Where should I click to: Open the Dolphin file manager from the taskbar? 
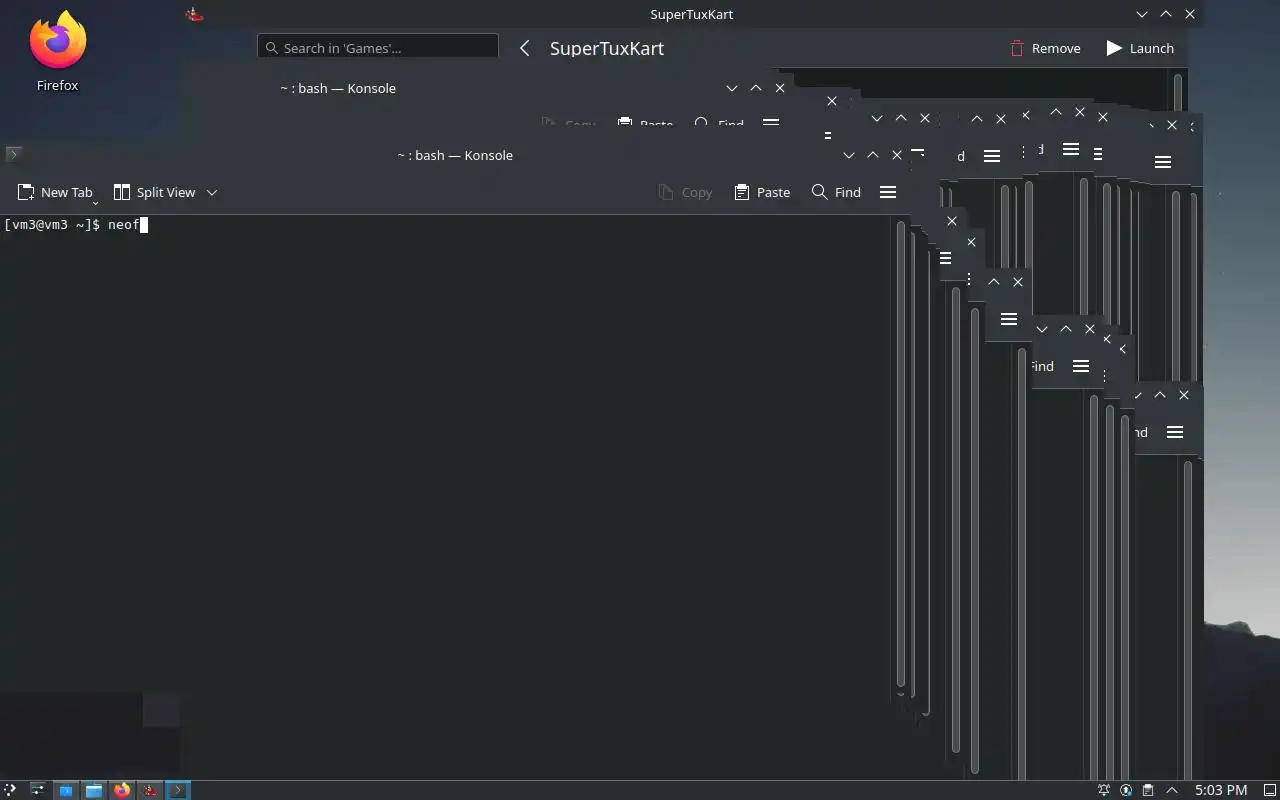94,790
